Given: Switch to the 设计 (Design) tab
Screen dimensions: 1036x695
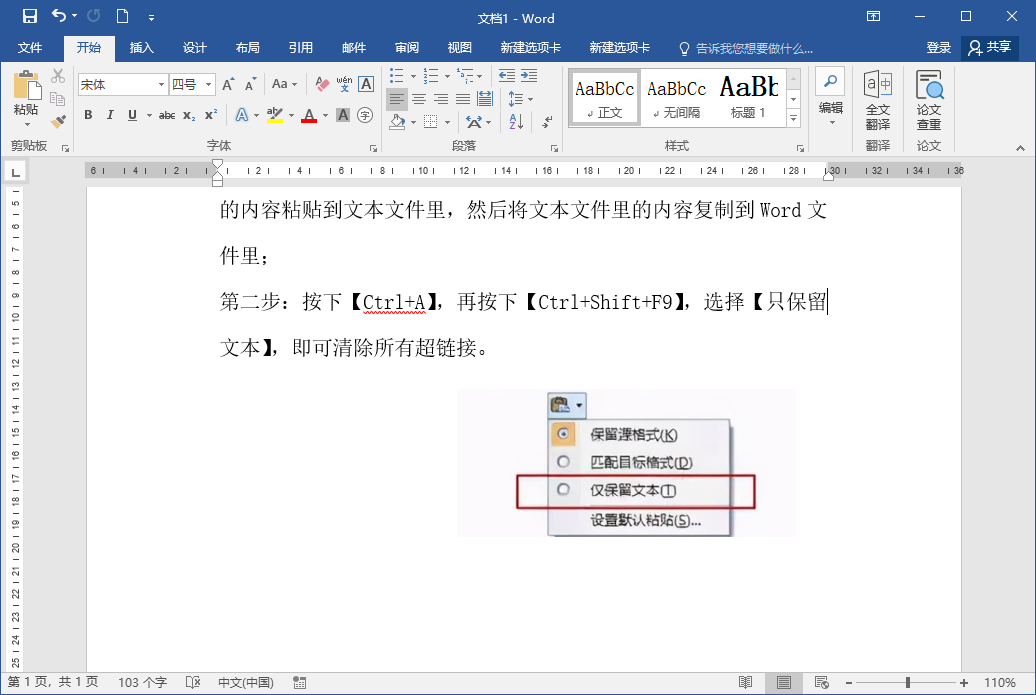Looking at the screenshot, I should [x=194, y=48].
